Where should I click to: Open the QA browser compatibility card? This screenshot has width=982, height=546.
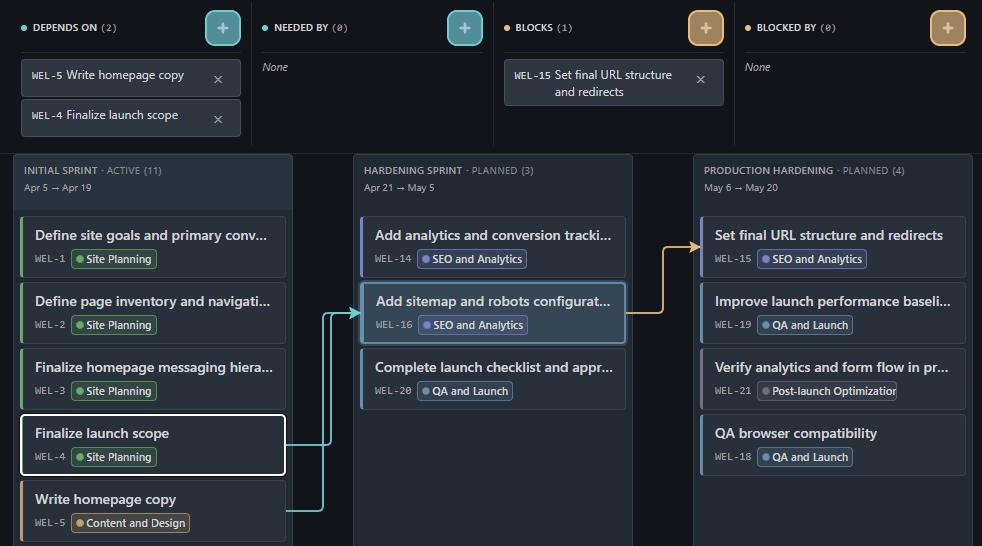pos(833,445)
